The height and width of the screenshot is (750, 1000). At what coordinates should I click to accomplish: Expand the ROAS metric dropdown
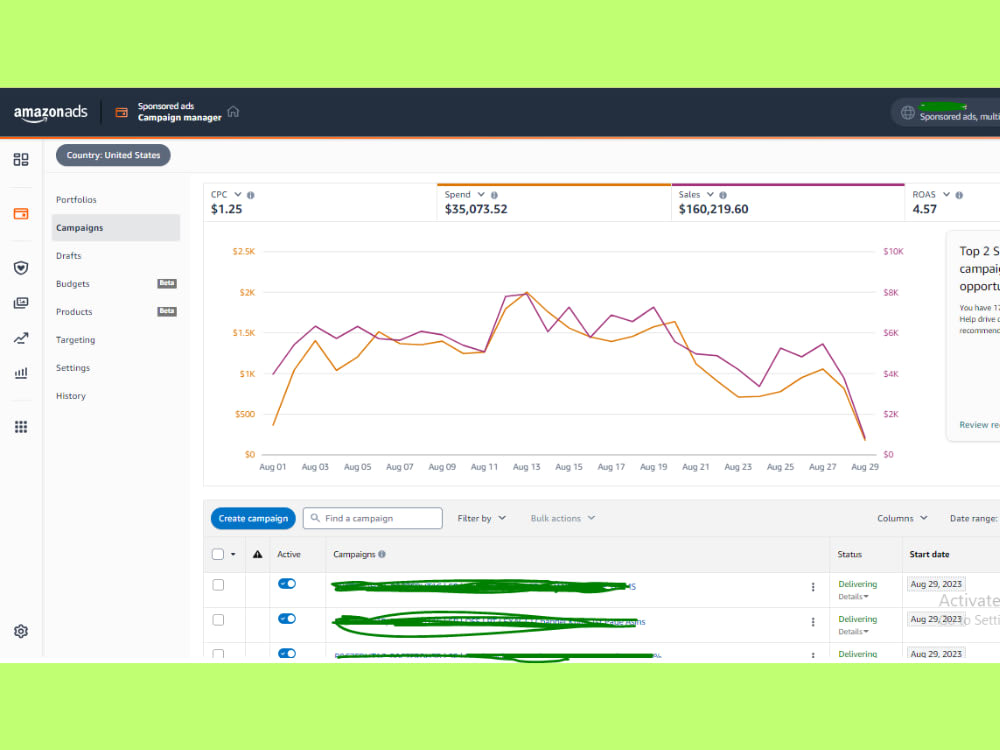point(946,195)
